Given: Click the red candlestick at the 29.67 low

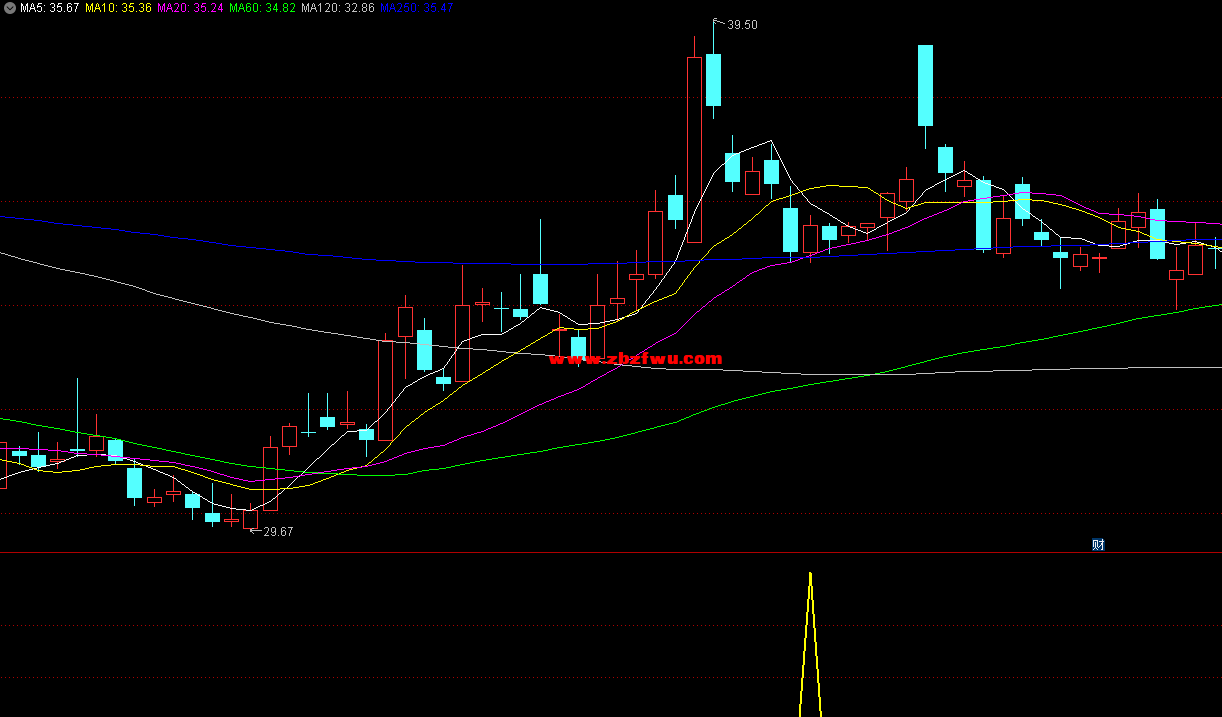Looking at the screenshot, I should coord(250,518).
